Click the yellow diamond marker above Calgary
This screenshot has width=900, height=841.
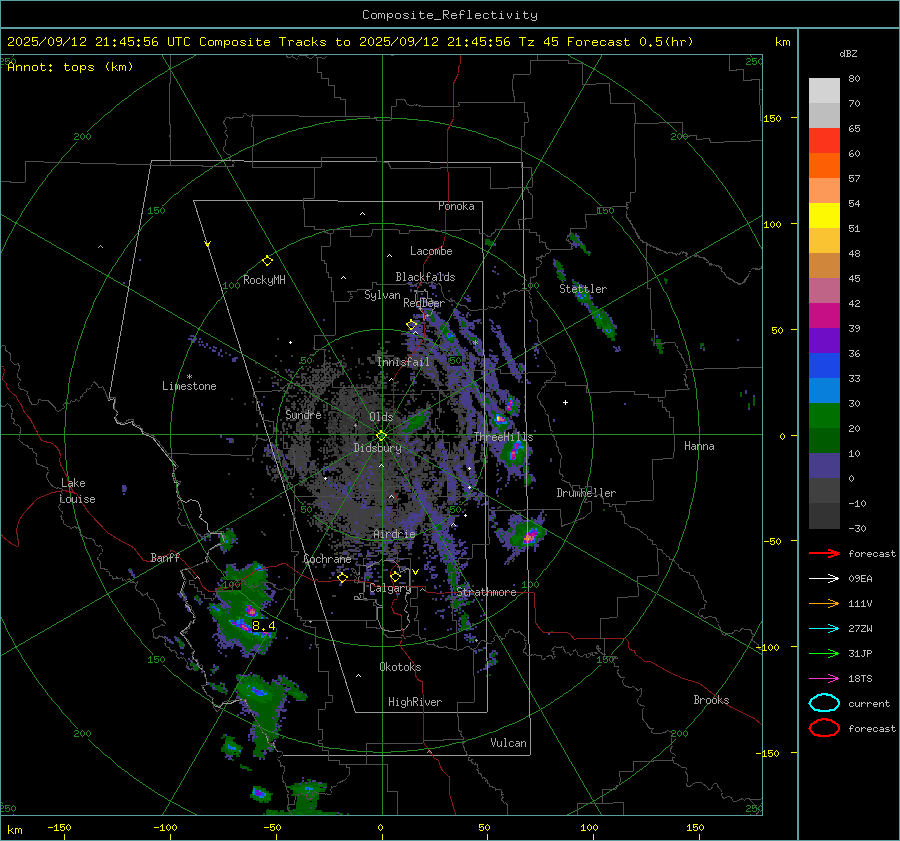(395, 576)
